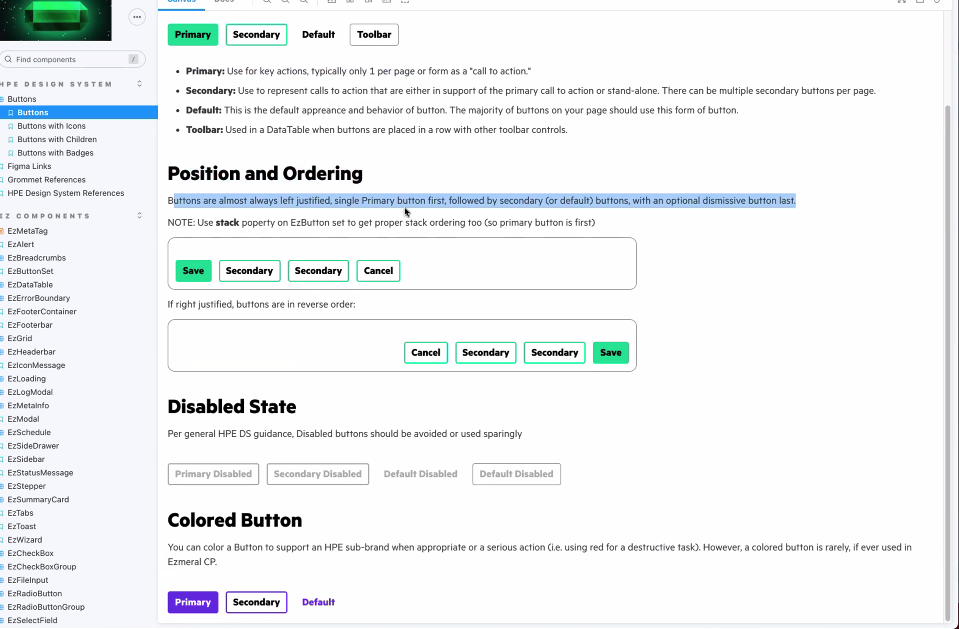
Task: Select Buttons with Icons in the sidebar
Action: point(53,125)
